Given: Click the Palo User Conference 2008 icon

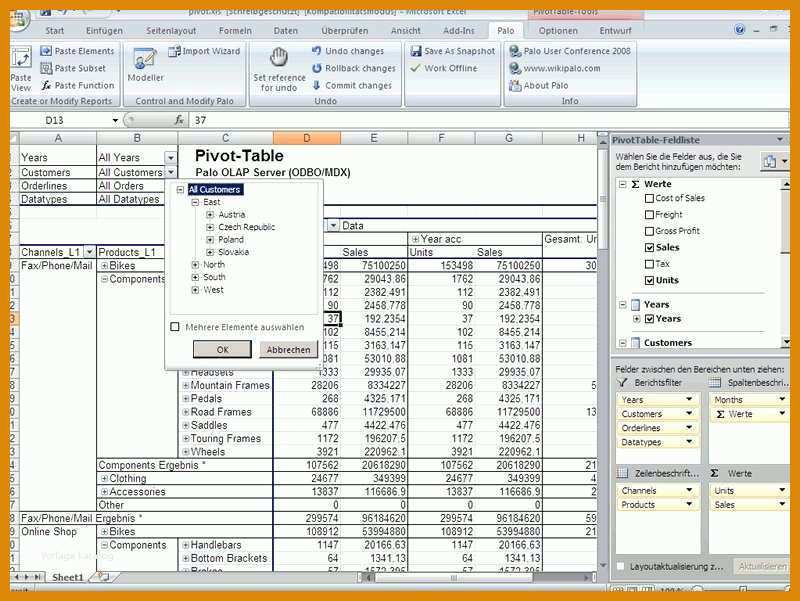Looking at the screenshot, I should tap(515, 51).
